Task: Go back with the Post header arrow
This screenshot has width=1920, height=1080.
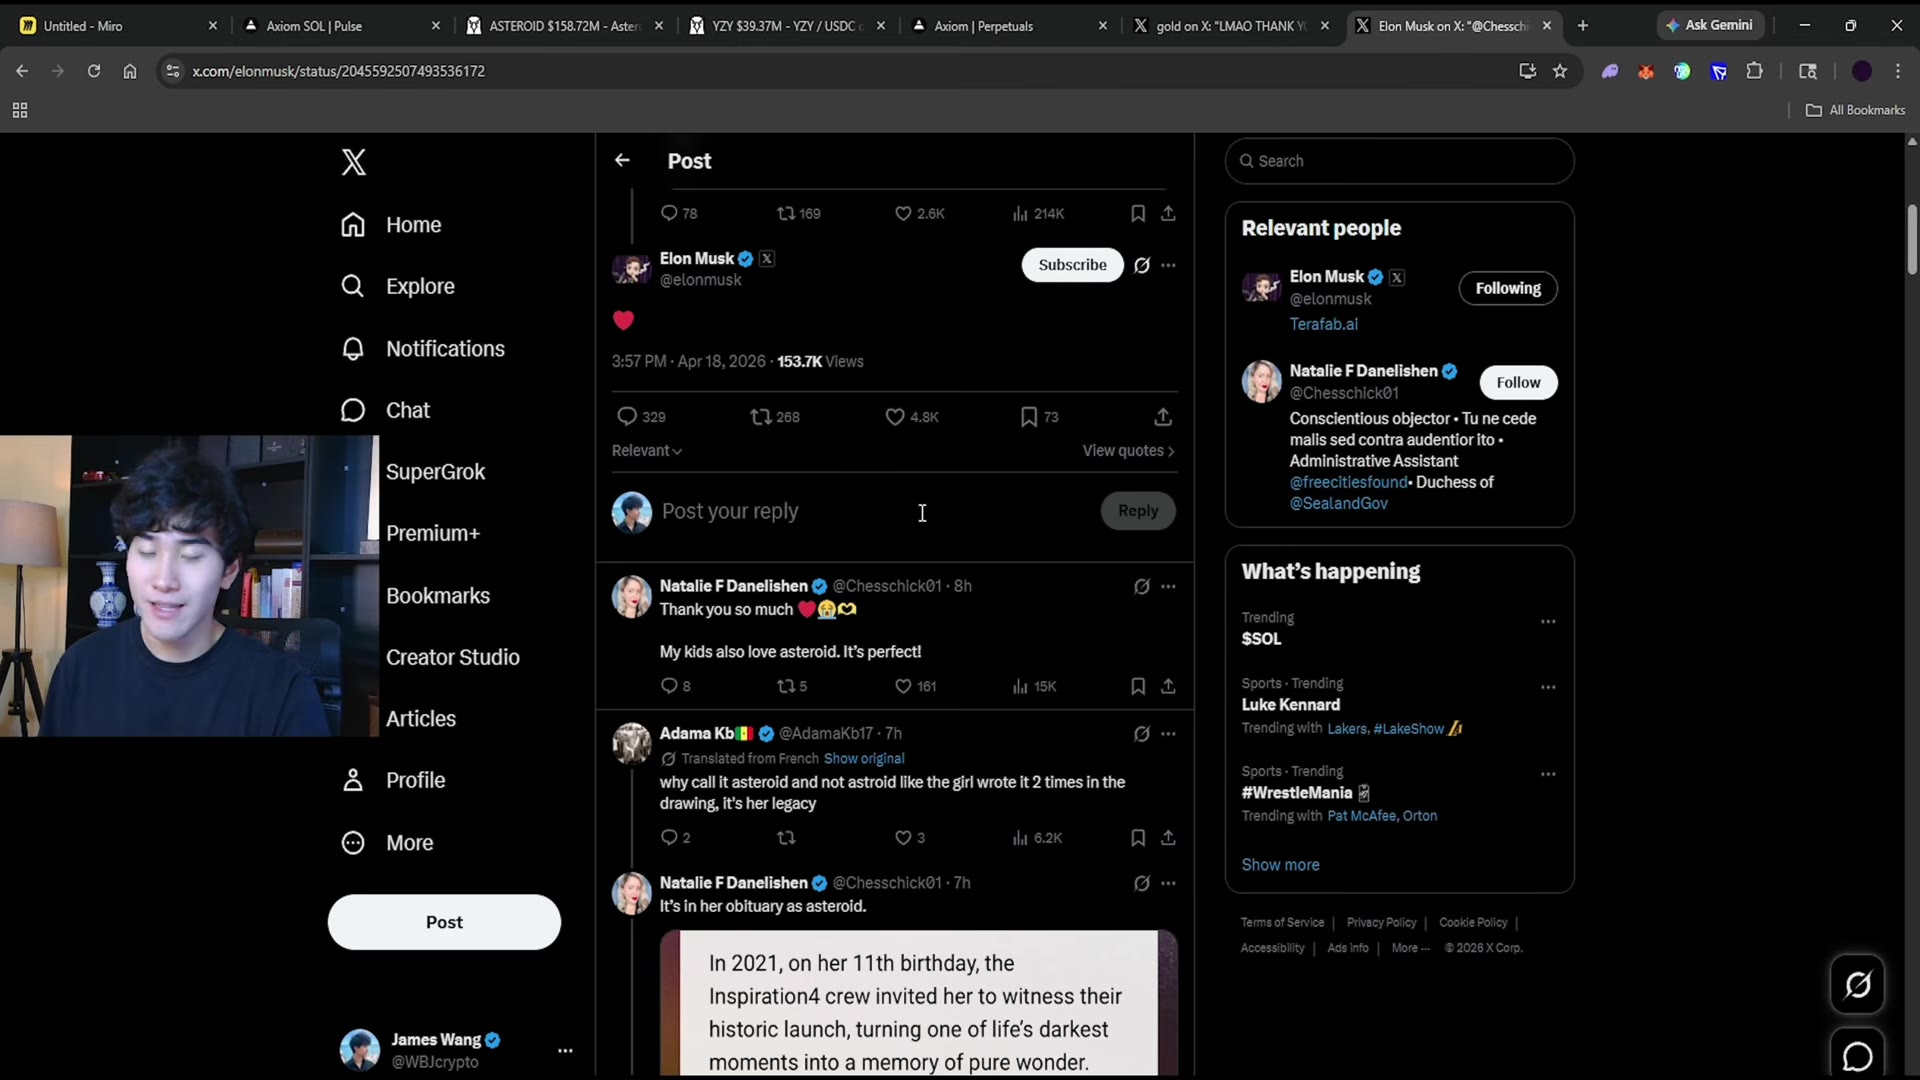Action: pos(622,160)
